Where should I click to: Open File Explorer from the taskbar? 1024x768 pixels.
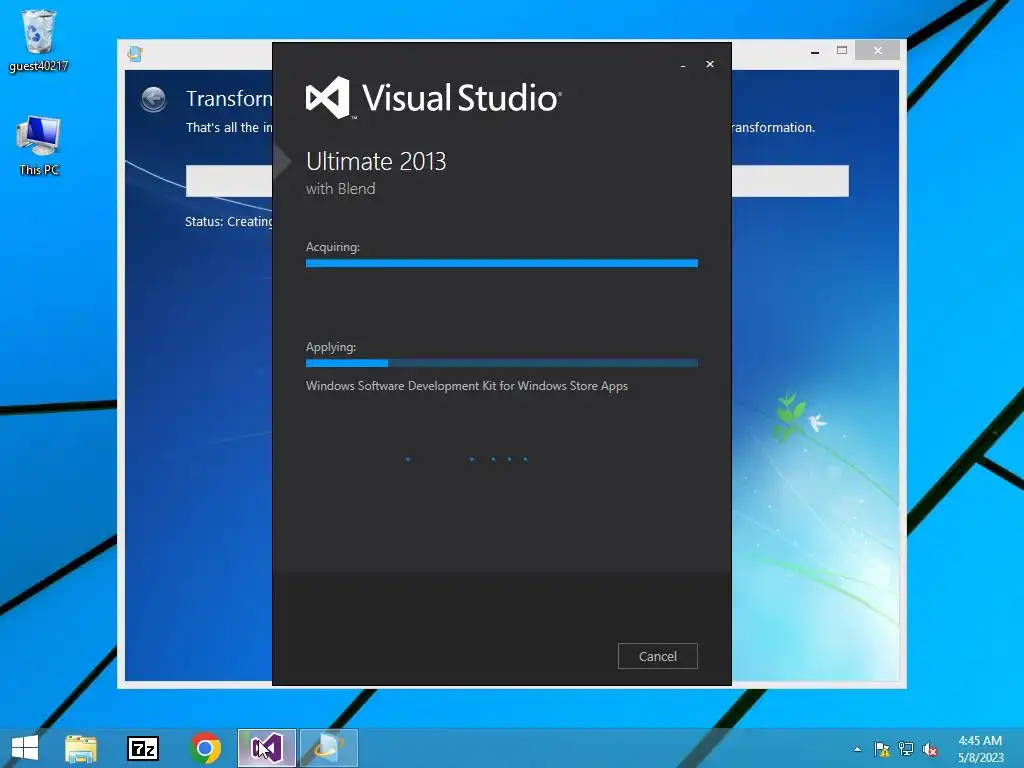coord(81,748)
